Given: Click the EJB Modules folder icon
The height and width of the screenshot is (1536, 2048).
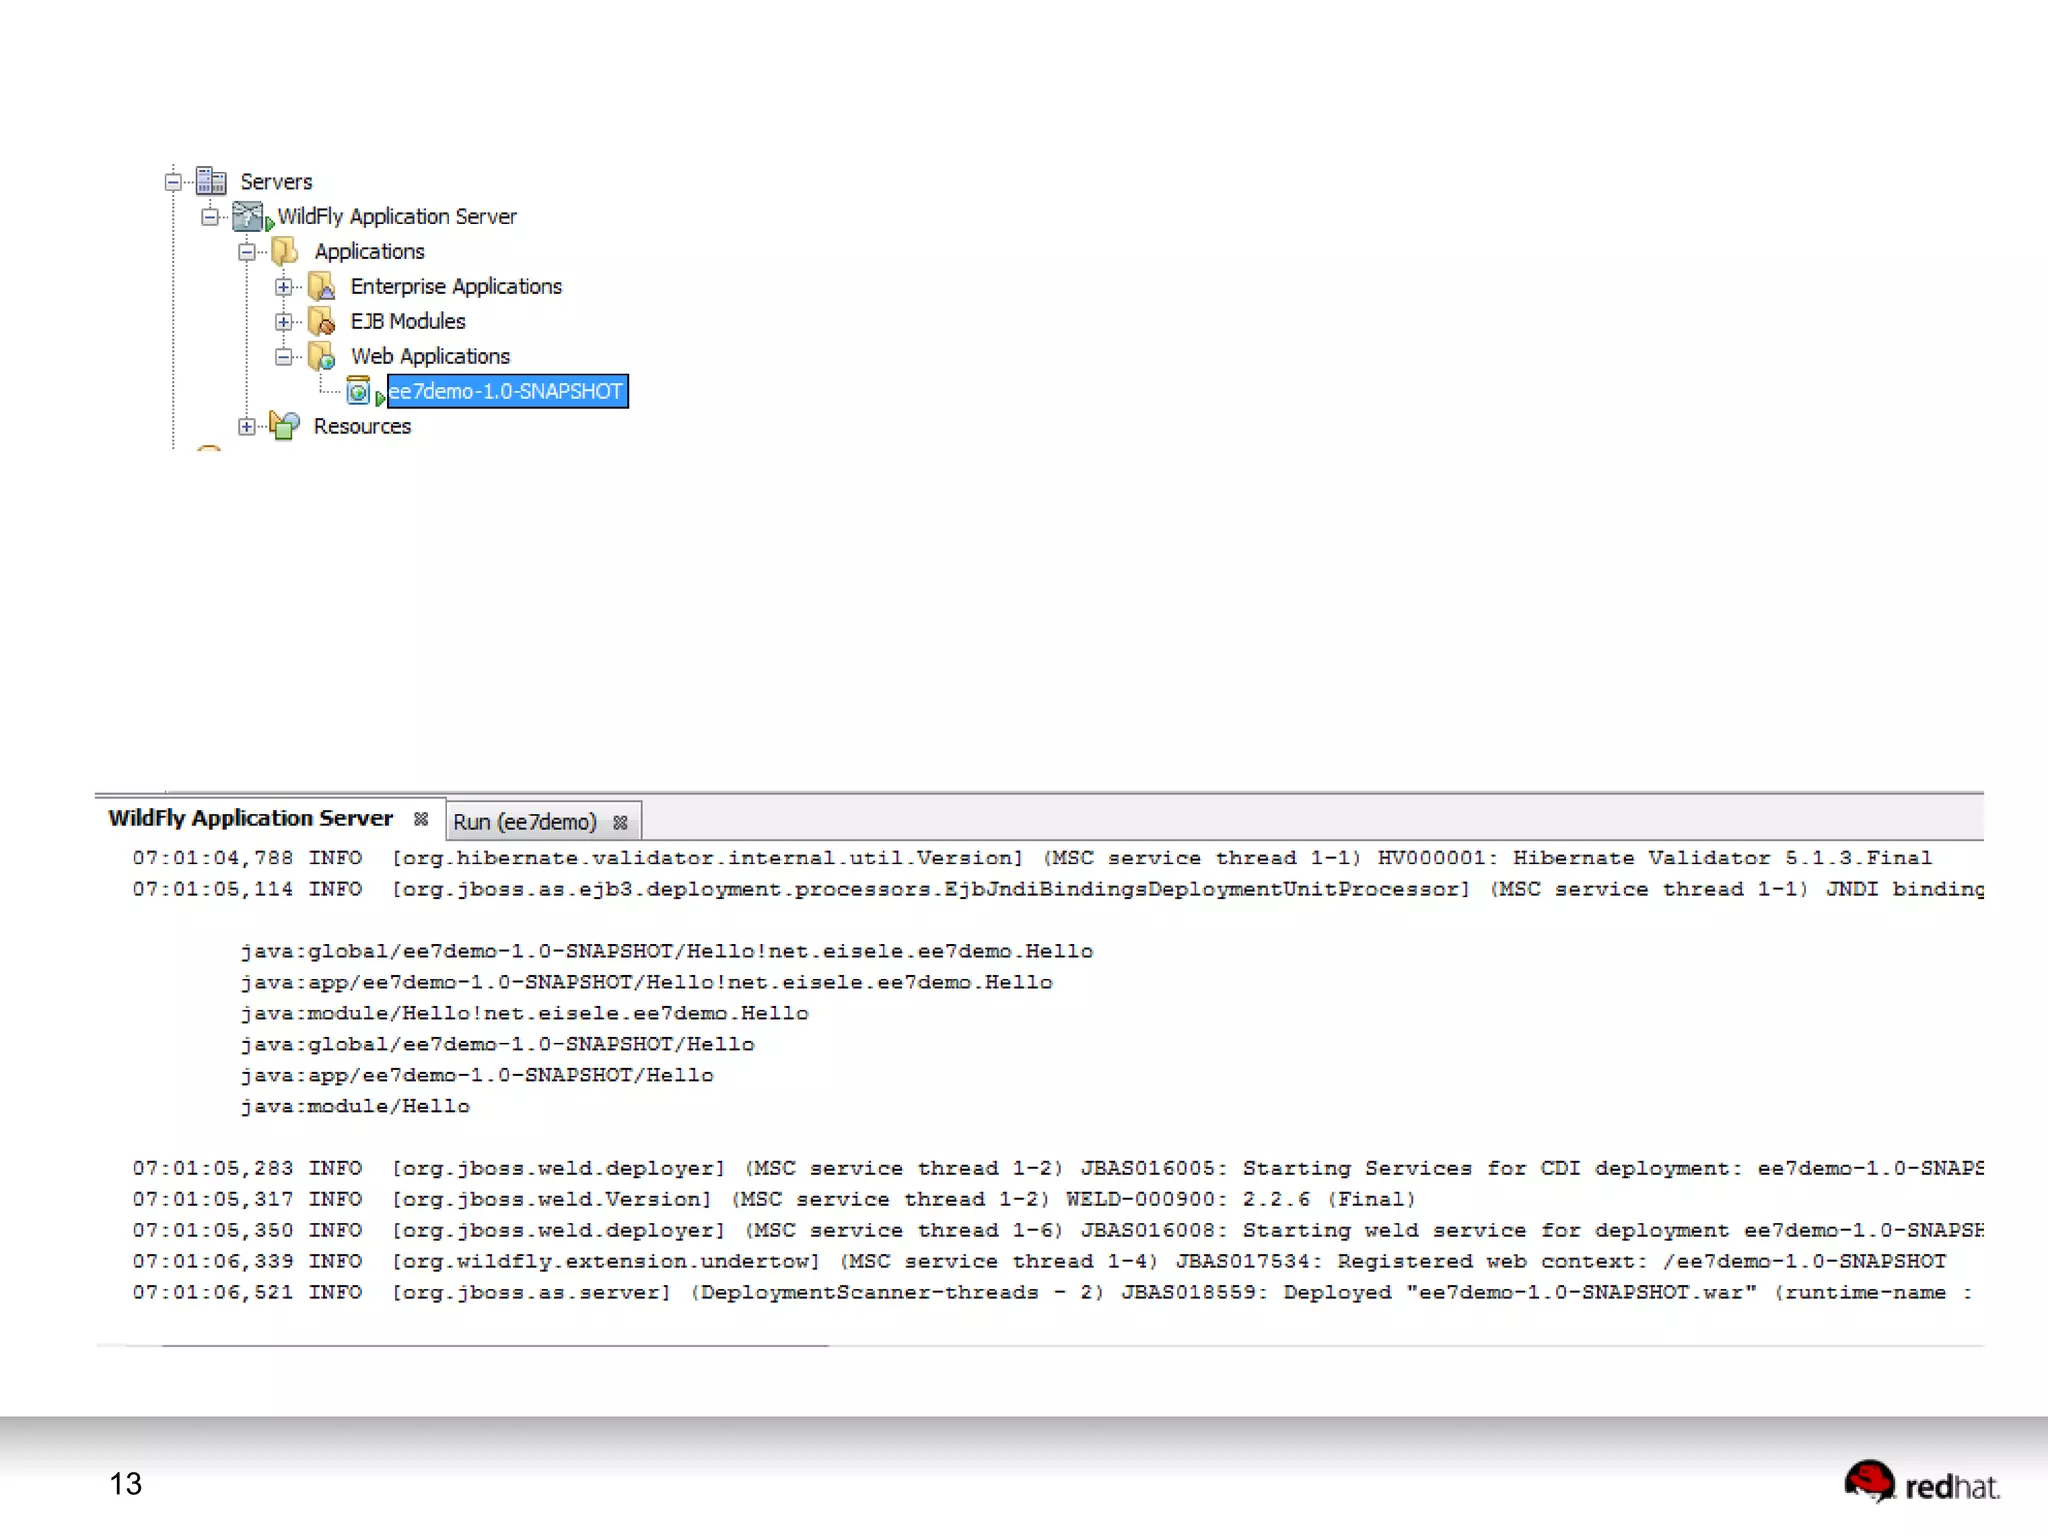Looking at the screenshot, I should [x=322, y=321].
